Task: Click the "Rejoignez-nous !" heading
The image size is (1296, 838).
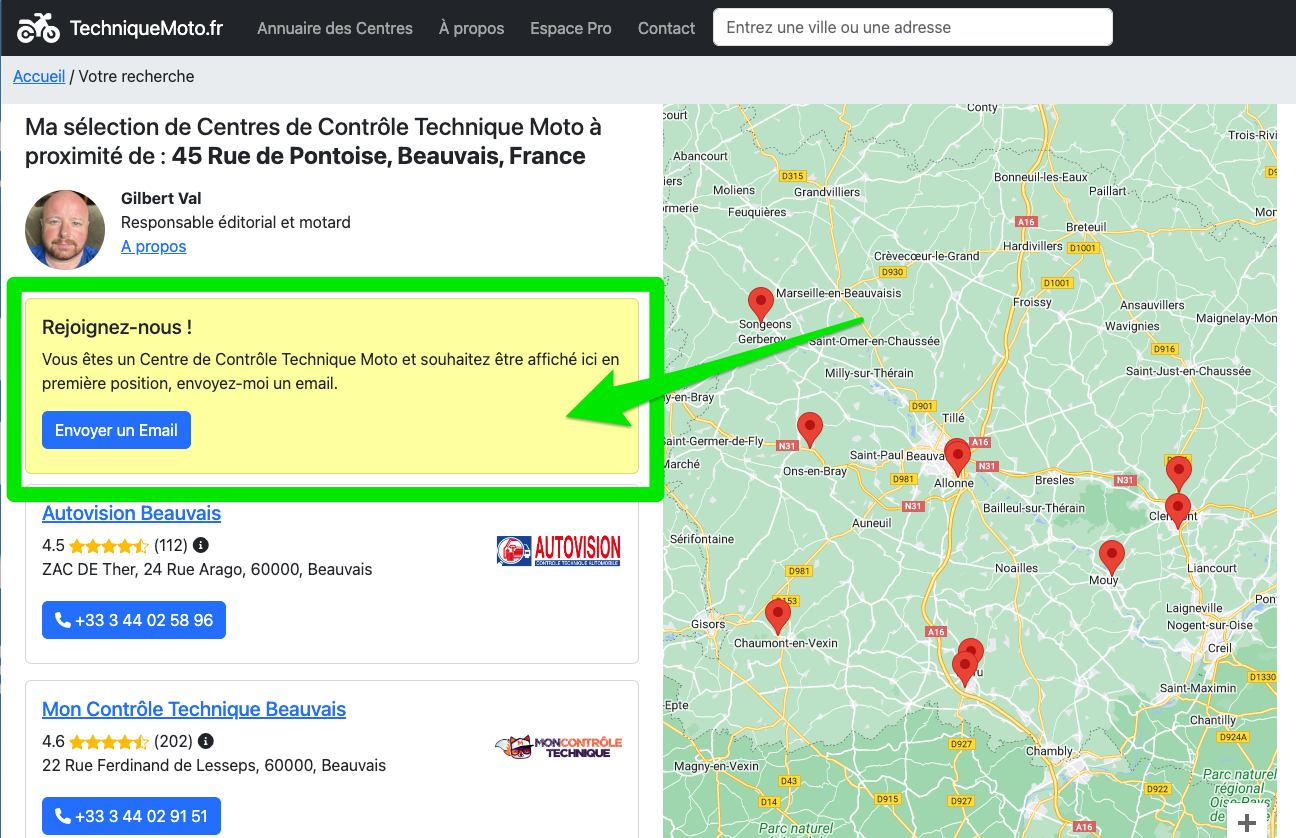Action: tap(117, 327)
